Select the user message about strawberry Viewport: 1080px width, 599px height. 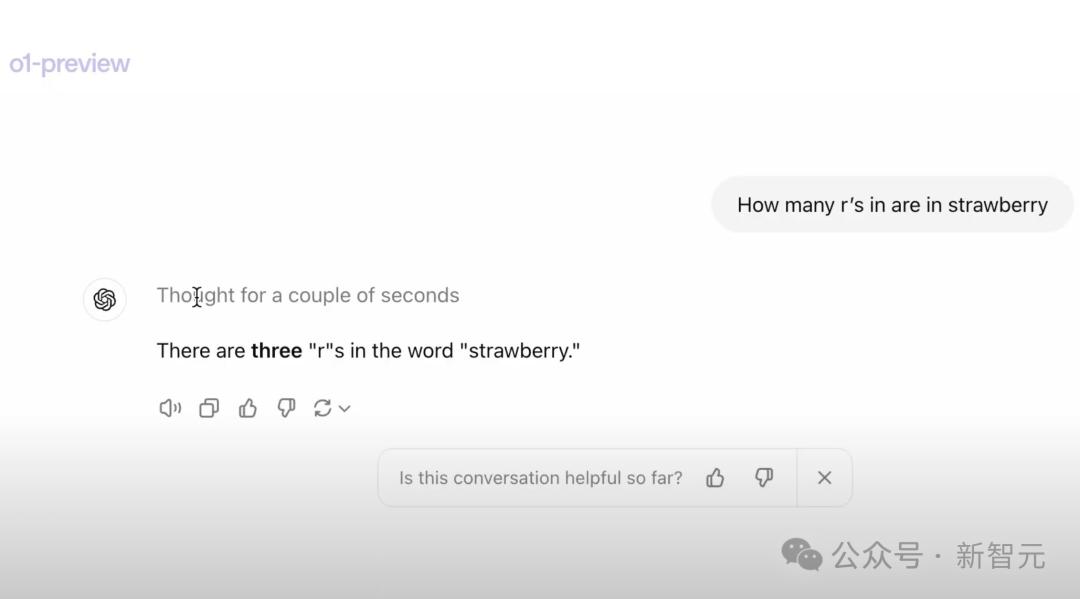coord(892,205)
